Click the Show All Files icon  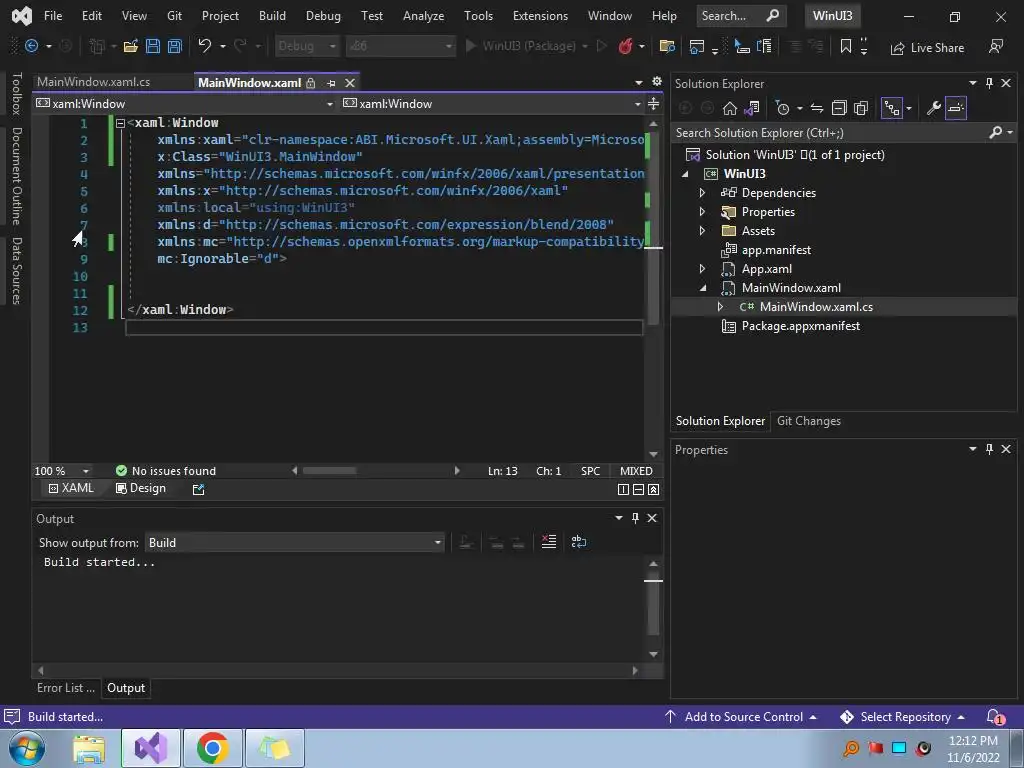click(x=861, y=108)
